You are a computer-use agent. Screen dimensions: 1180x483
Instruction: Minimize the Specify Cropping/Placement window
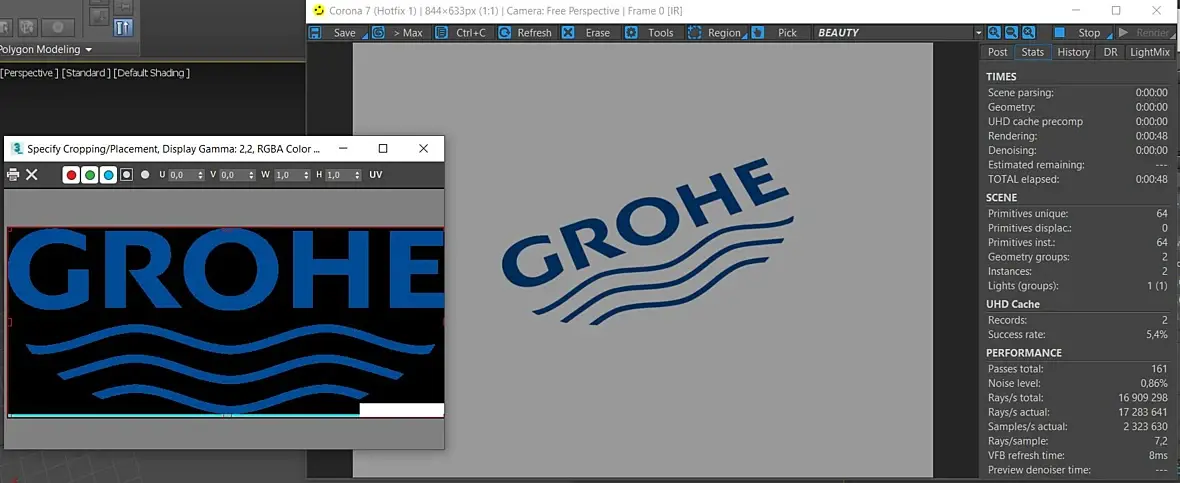(342, 148)
